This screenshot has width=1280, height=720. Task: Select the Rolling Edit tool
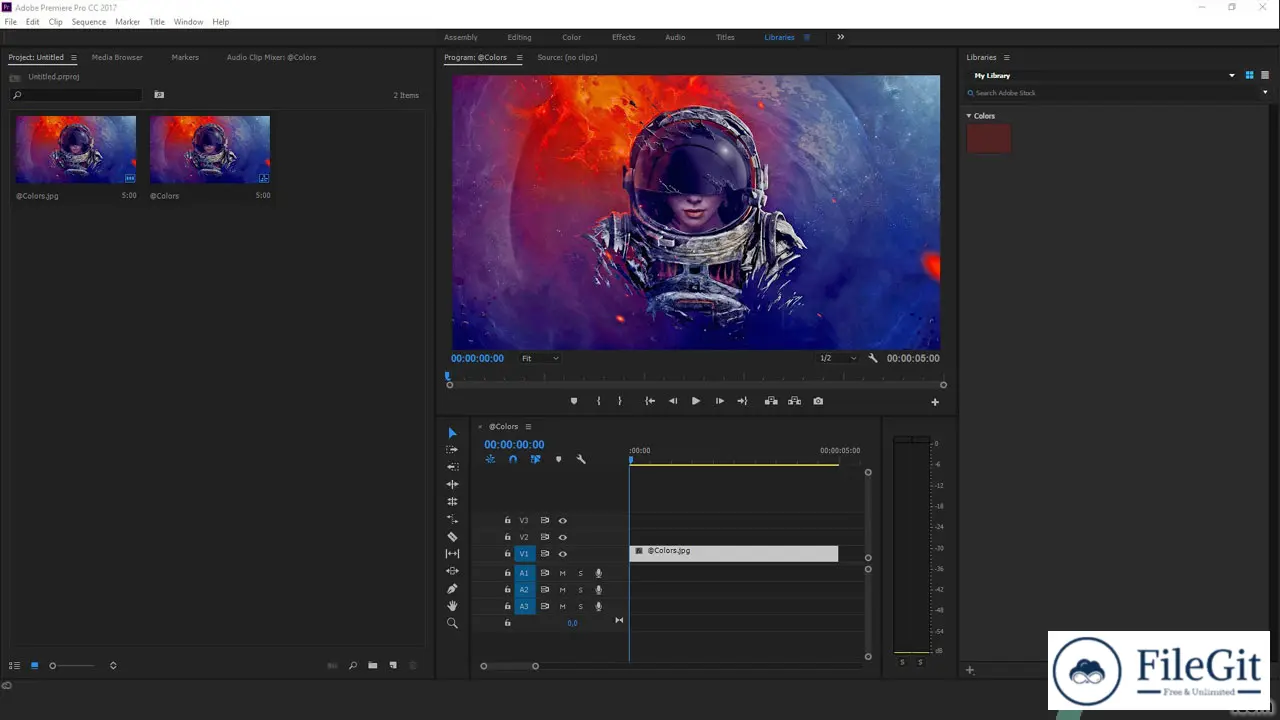452,502
